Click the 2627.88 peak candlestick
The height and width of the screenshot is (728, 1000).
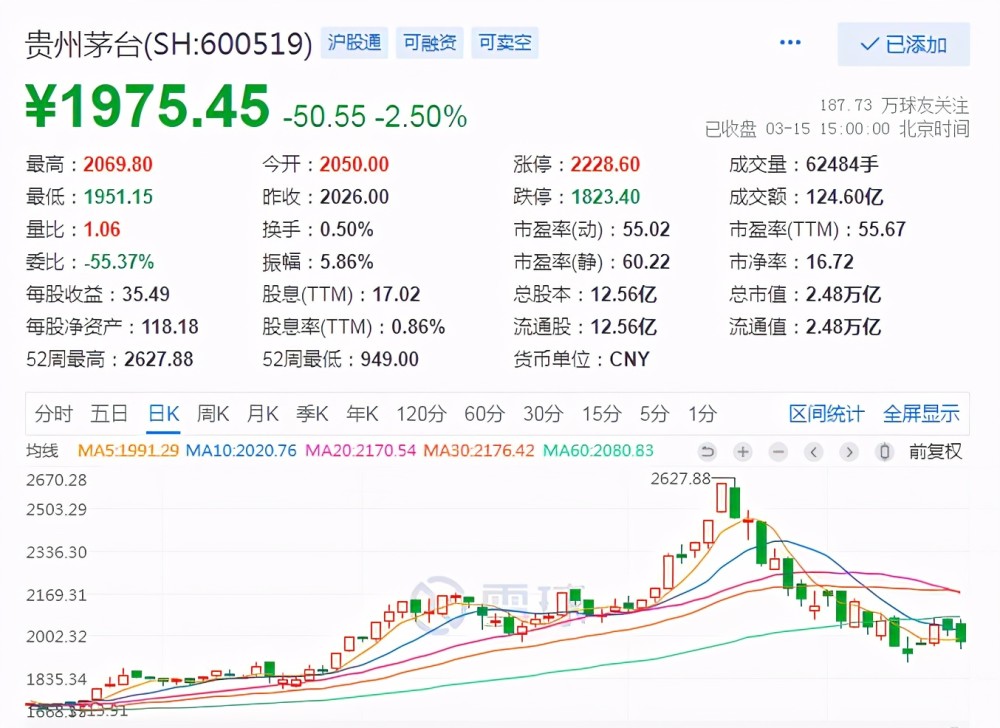[721, 497]
